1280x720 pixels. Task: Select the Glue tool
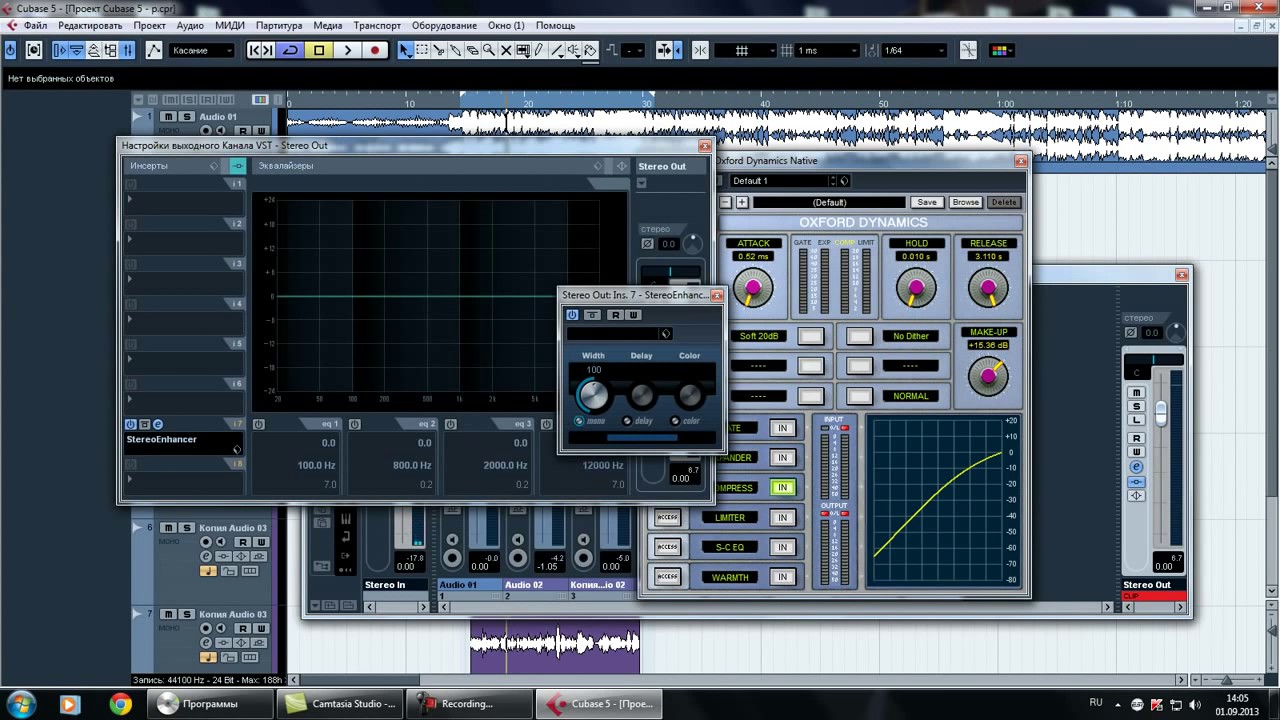pyautogui.click(x=456, y=50)
